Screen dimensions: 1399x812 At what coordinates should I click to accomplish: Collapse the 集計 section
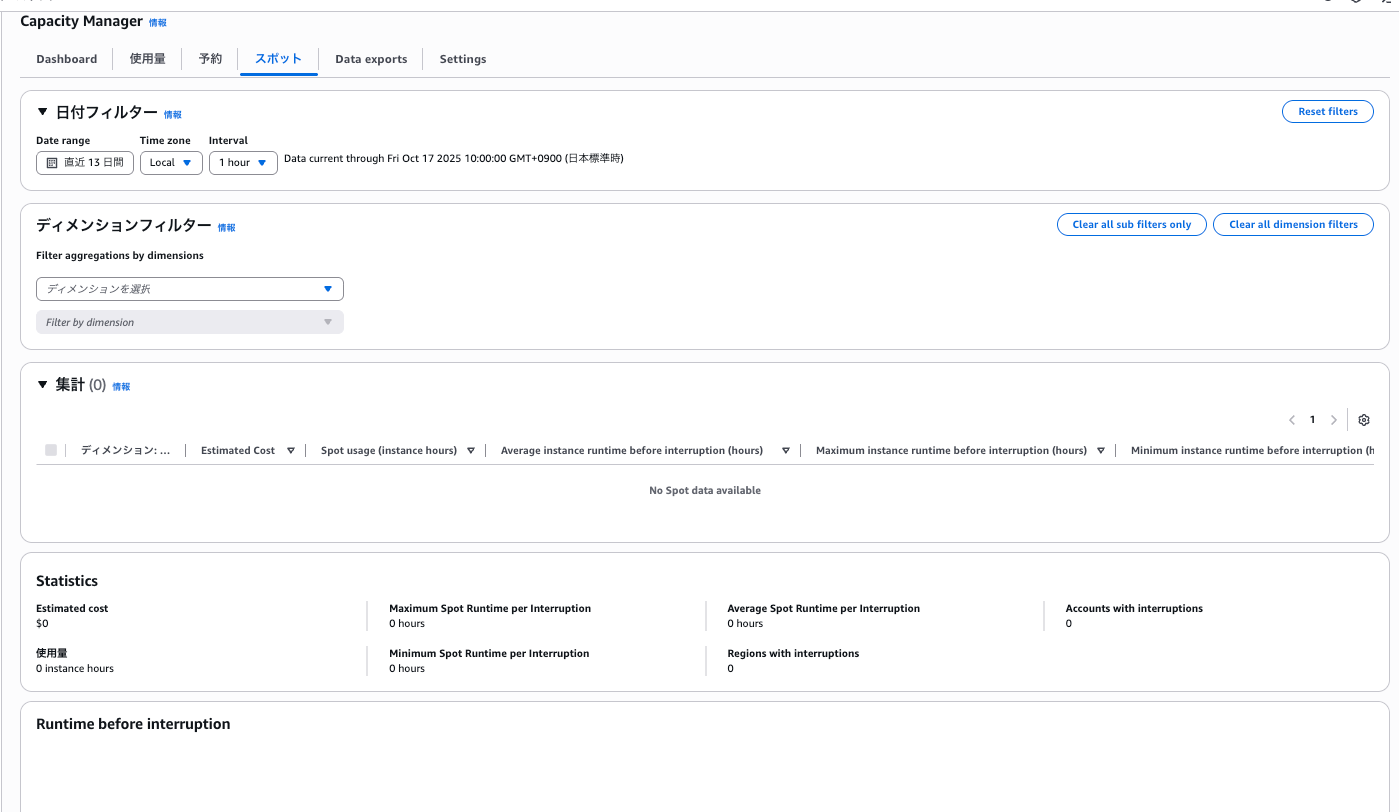(43, 385)
